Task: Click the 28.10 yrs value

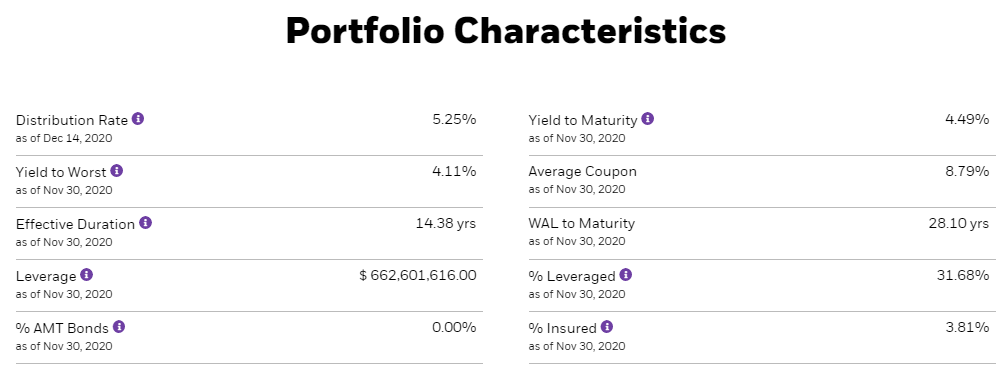Action: tap(959, 224)
